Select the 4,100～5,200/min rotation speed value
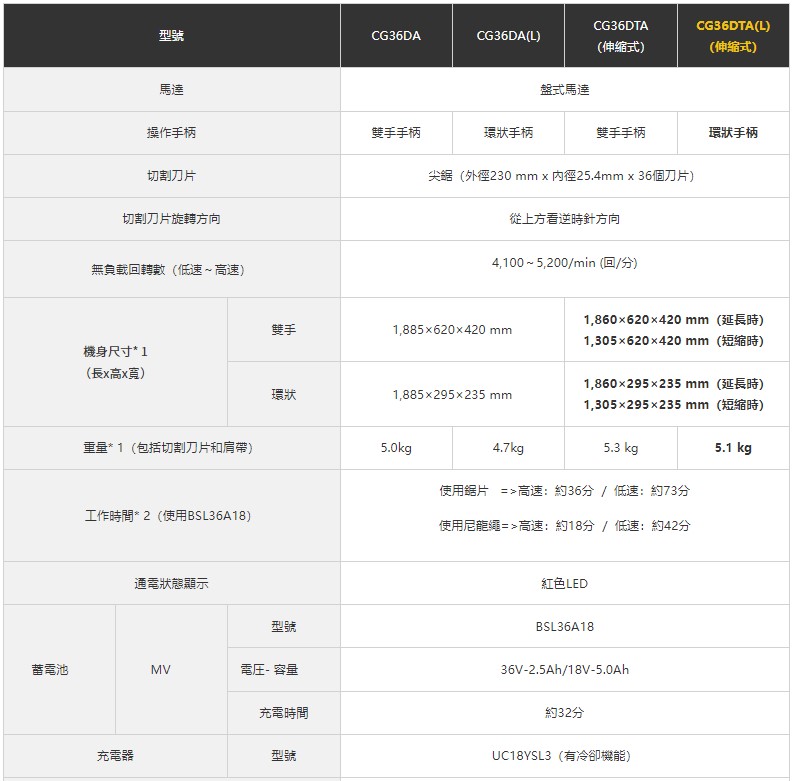The width and height of the screenshot is (792, 781). tap(564, 263)
